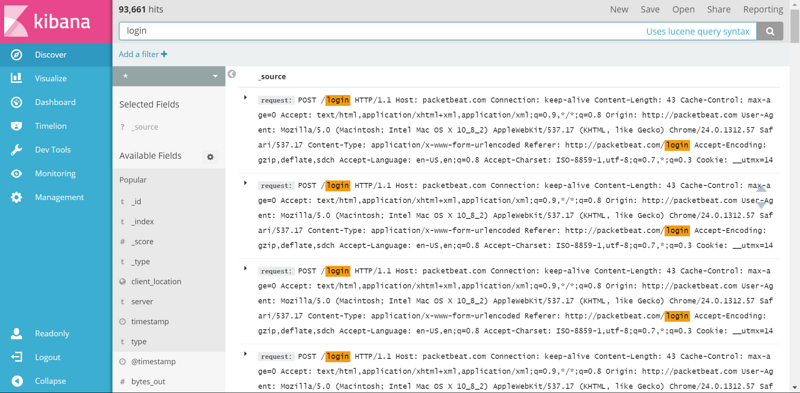Open Dashboard gauge icon
The image size is (800, 393).
(x=16, y=102)
